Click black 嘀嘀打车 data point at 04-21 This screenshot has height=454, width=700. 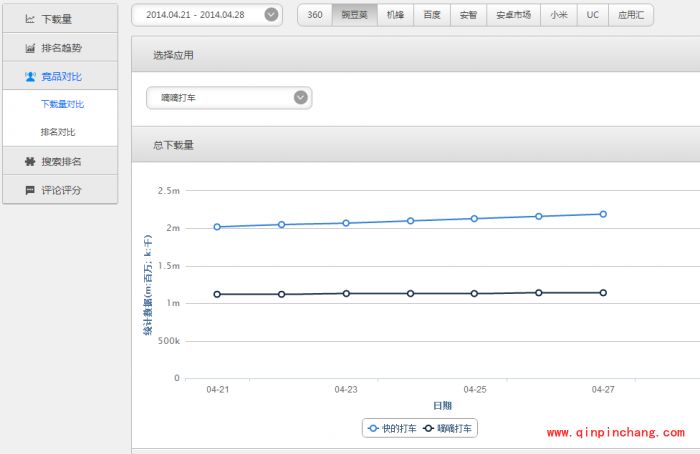(x=217, y=294)
